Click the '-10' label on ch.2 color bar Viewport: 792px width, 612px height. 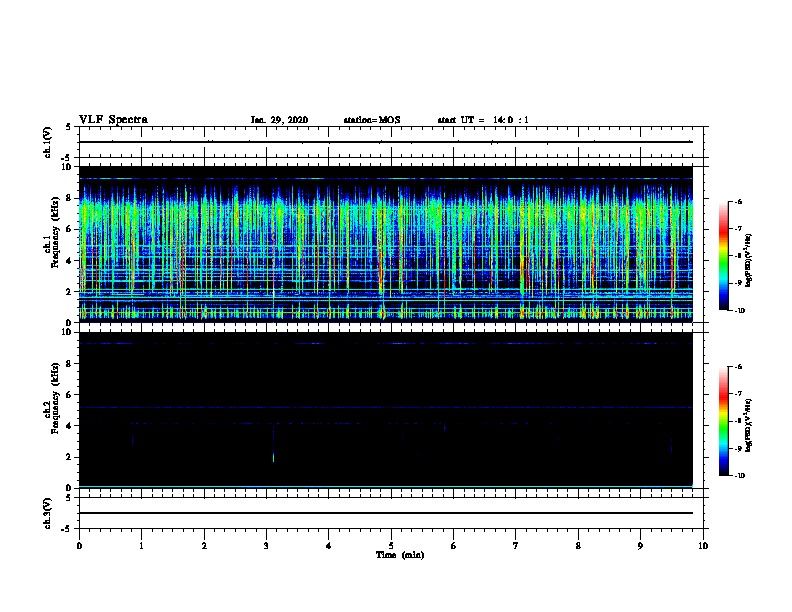739,476
